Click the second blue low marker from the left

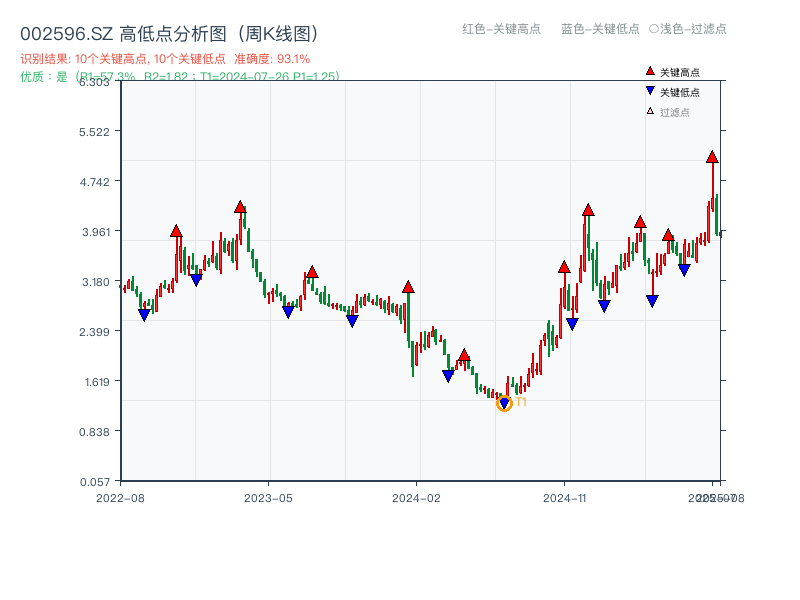(196, 280)
